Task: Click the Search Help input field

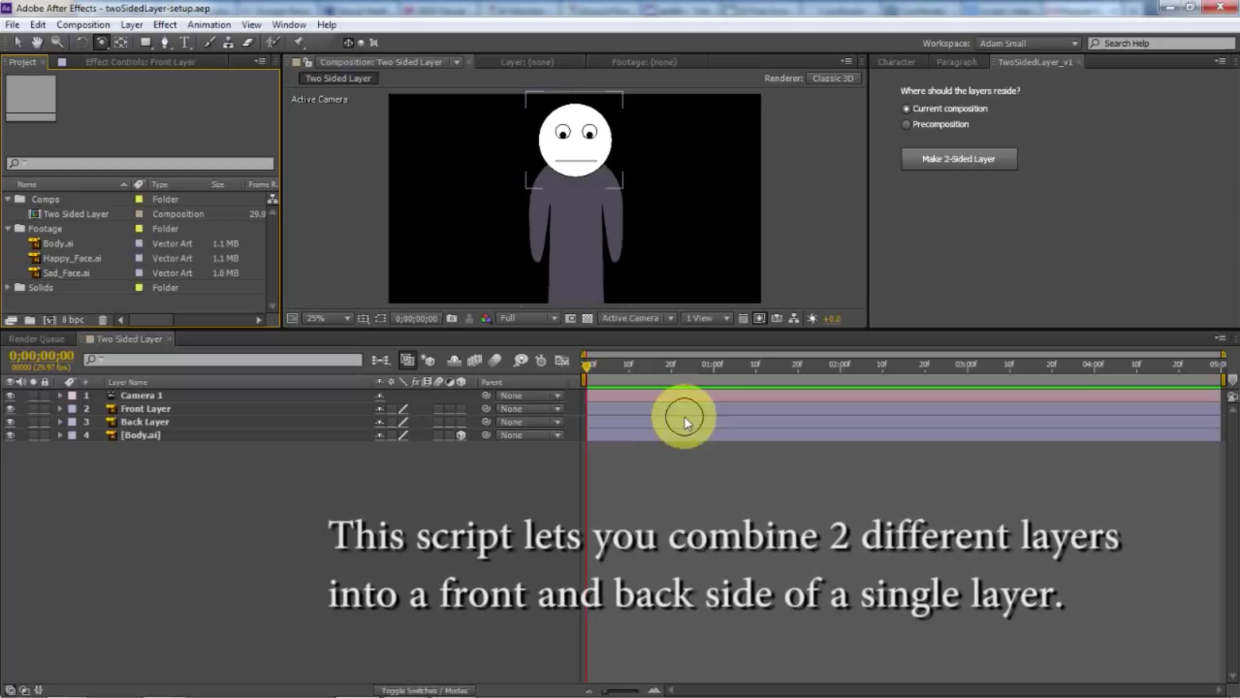Action: tap(1161, 43)
